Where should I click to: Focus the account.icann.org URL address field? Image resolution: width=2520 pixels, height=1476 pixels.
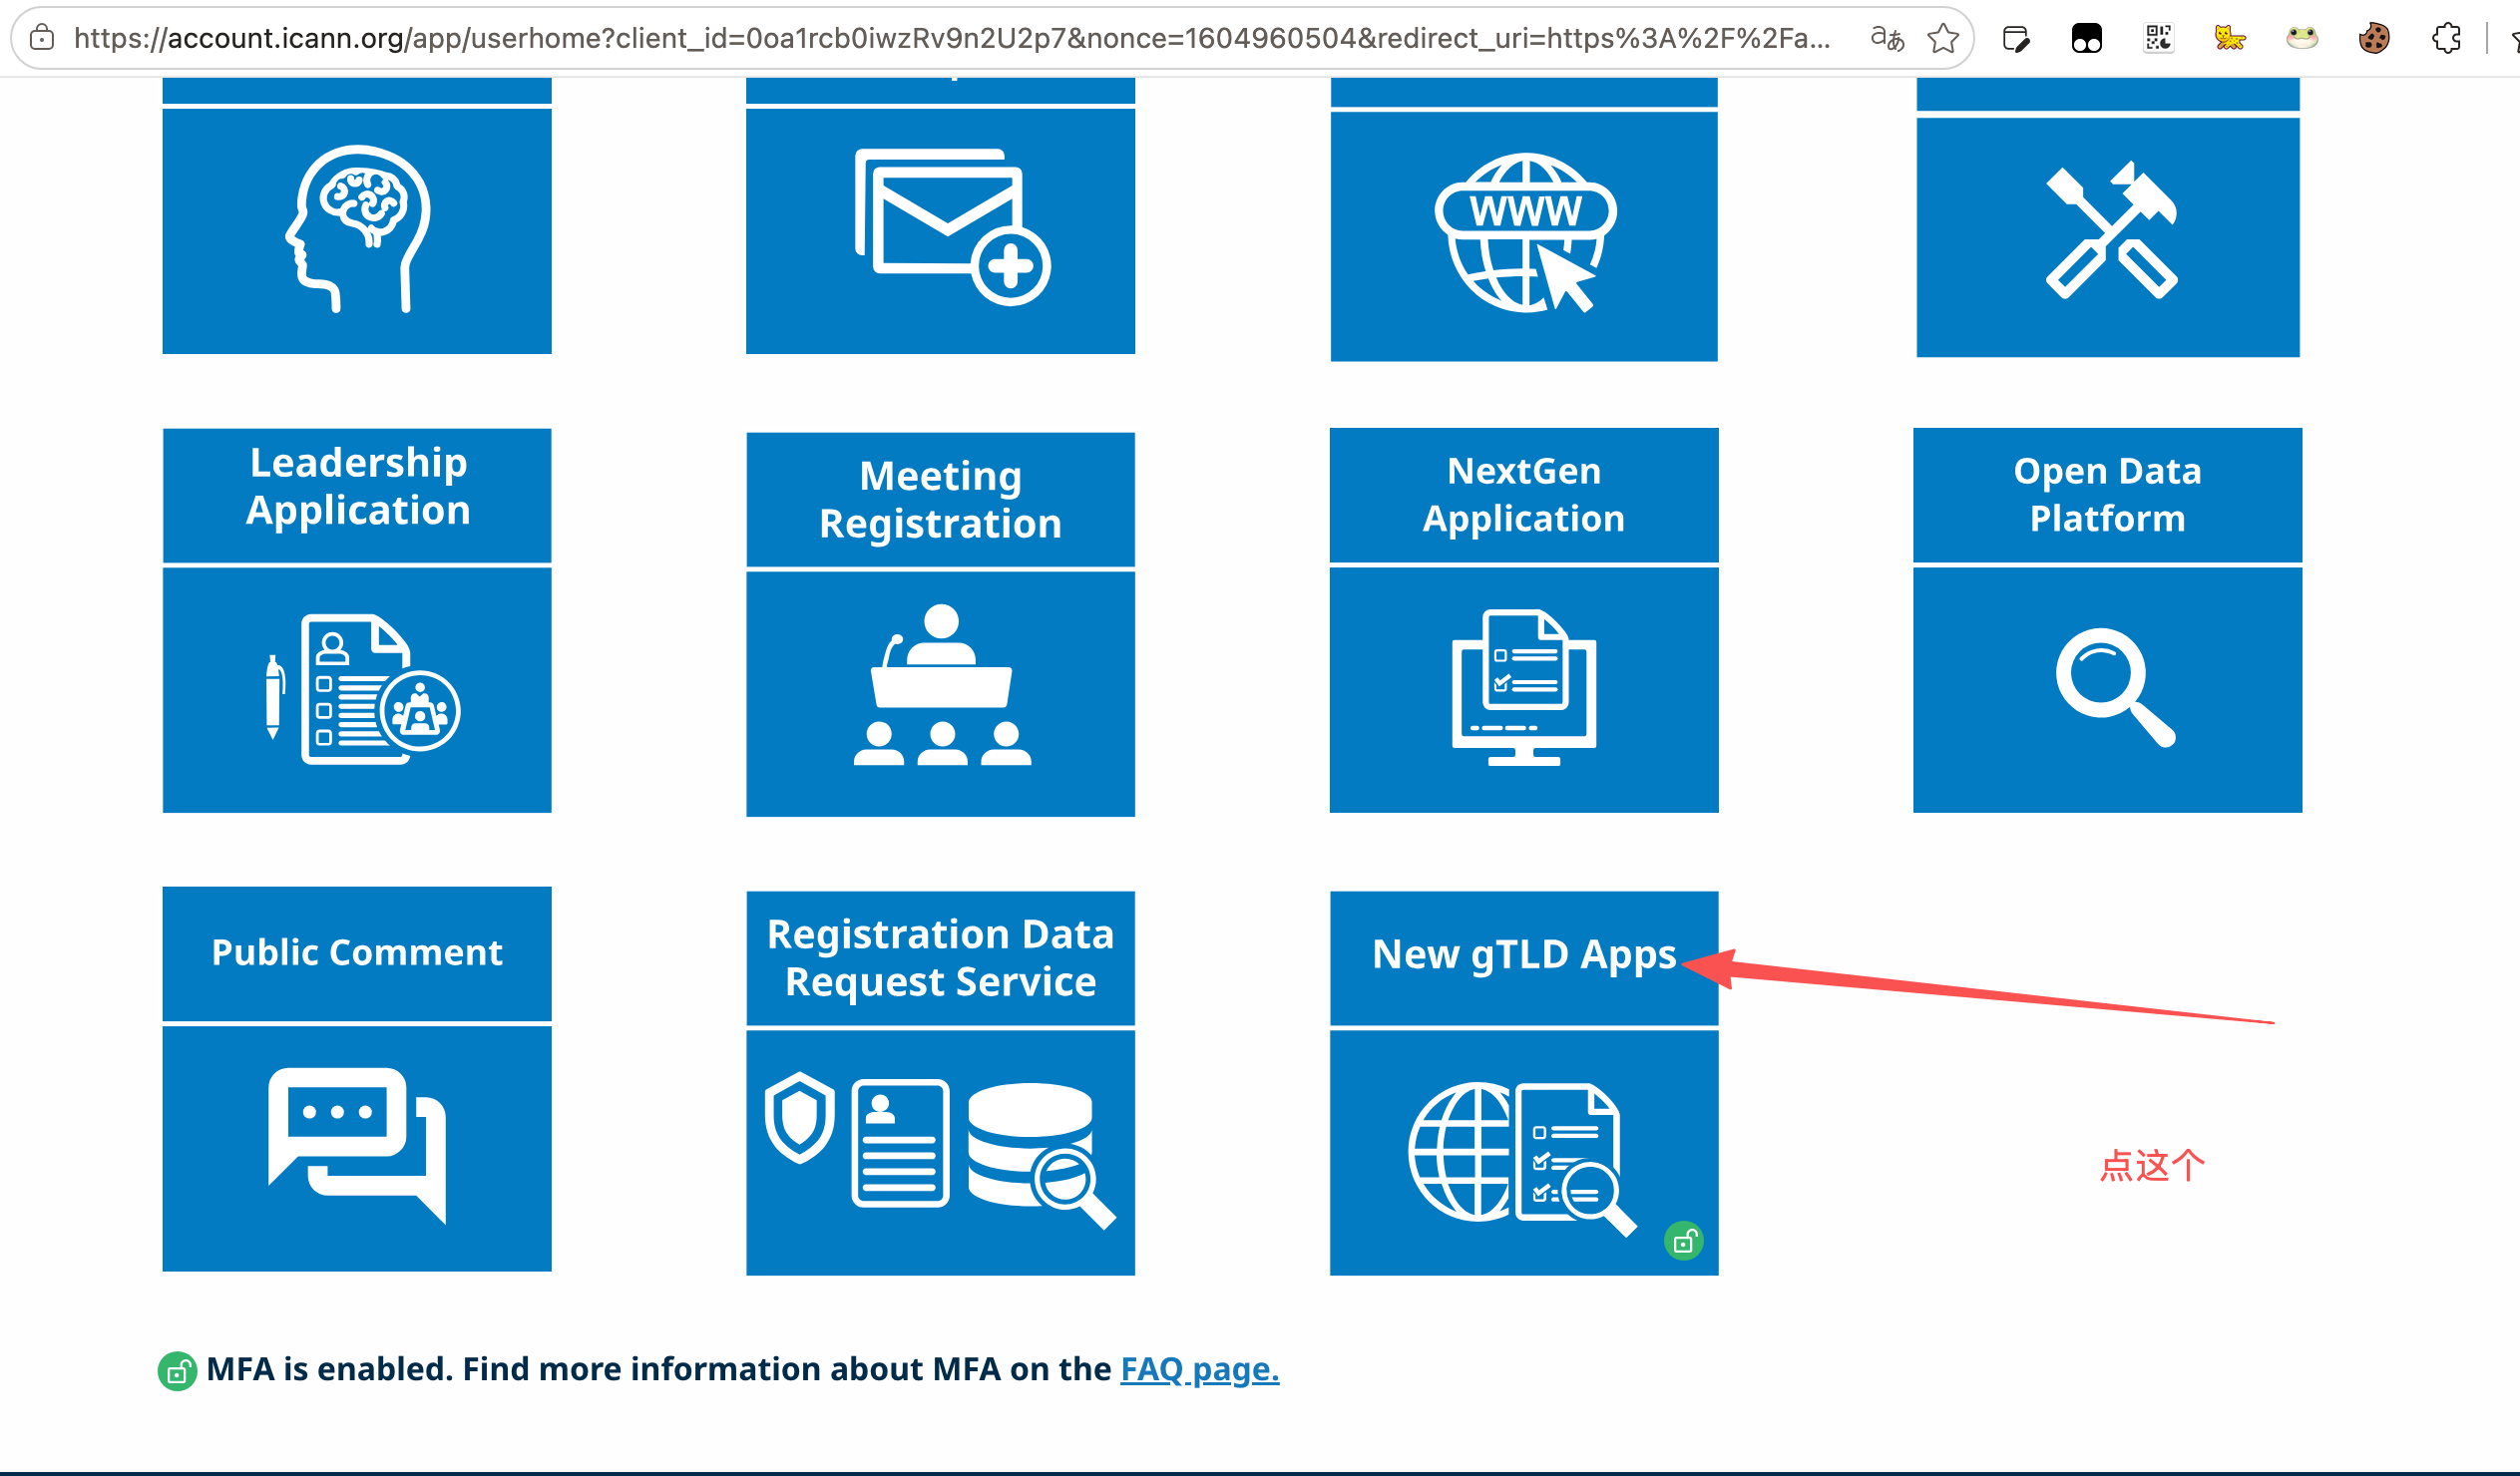(952, 38)
